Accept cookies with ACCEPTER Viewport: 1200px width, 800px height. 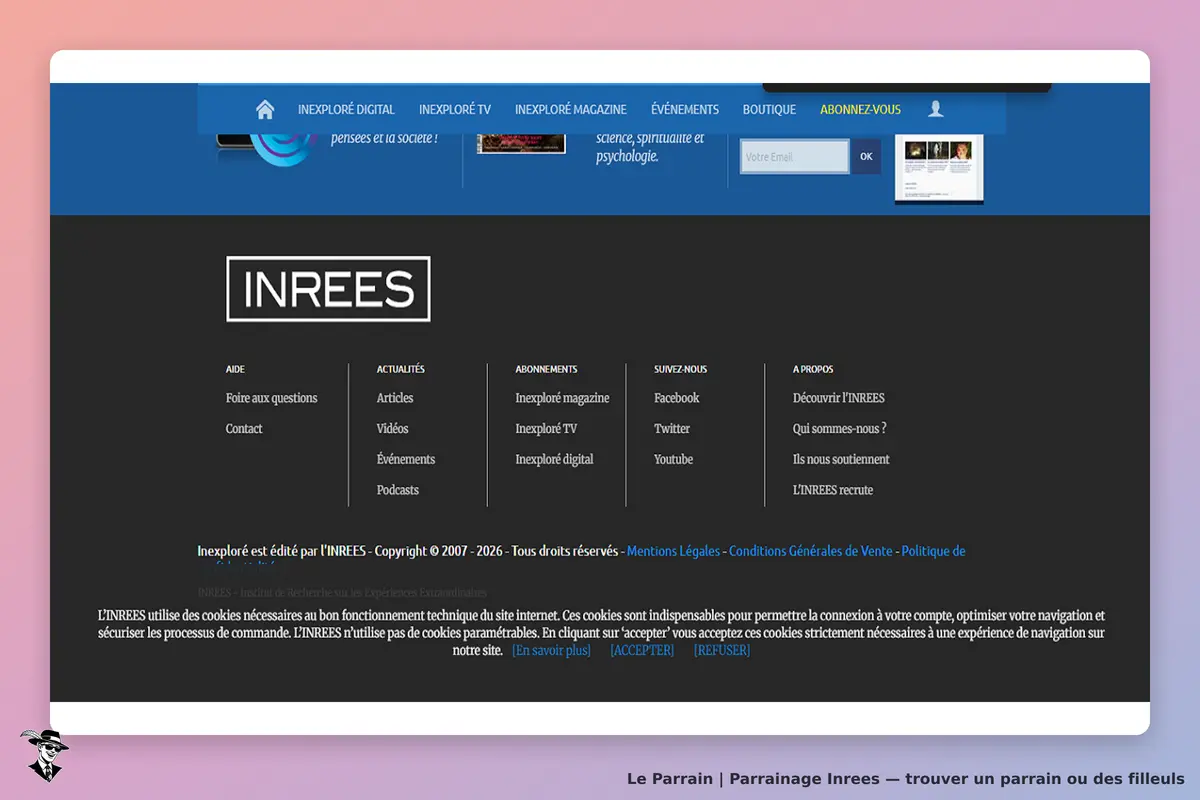(642, 650)
